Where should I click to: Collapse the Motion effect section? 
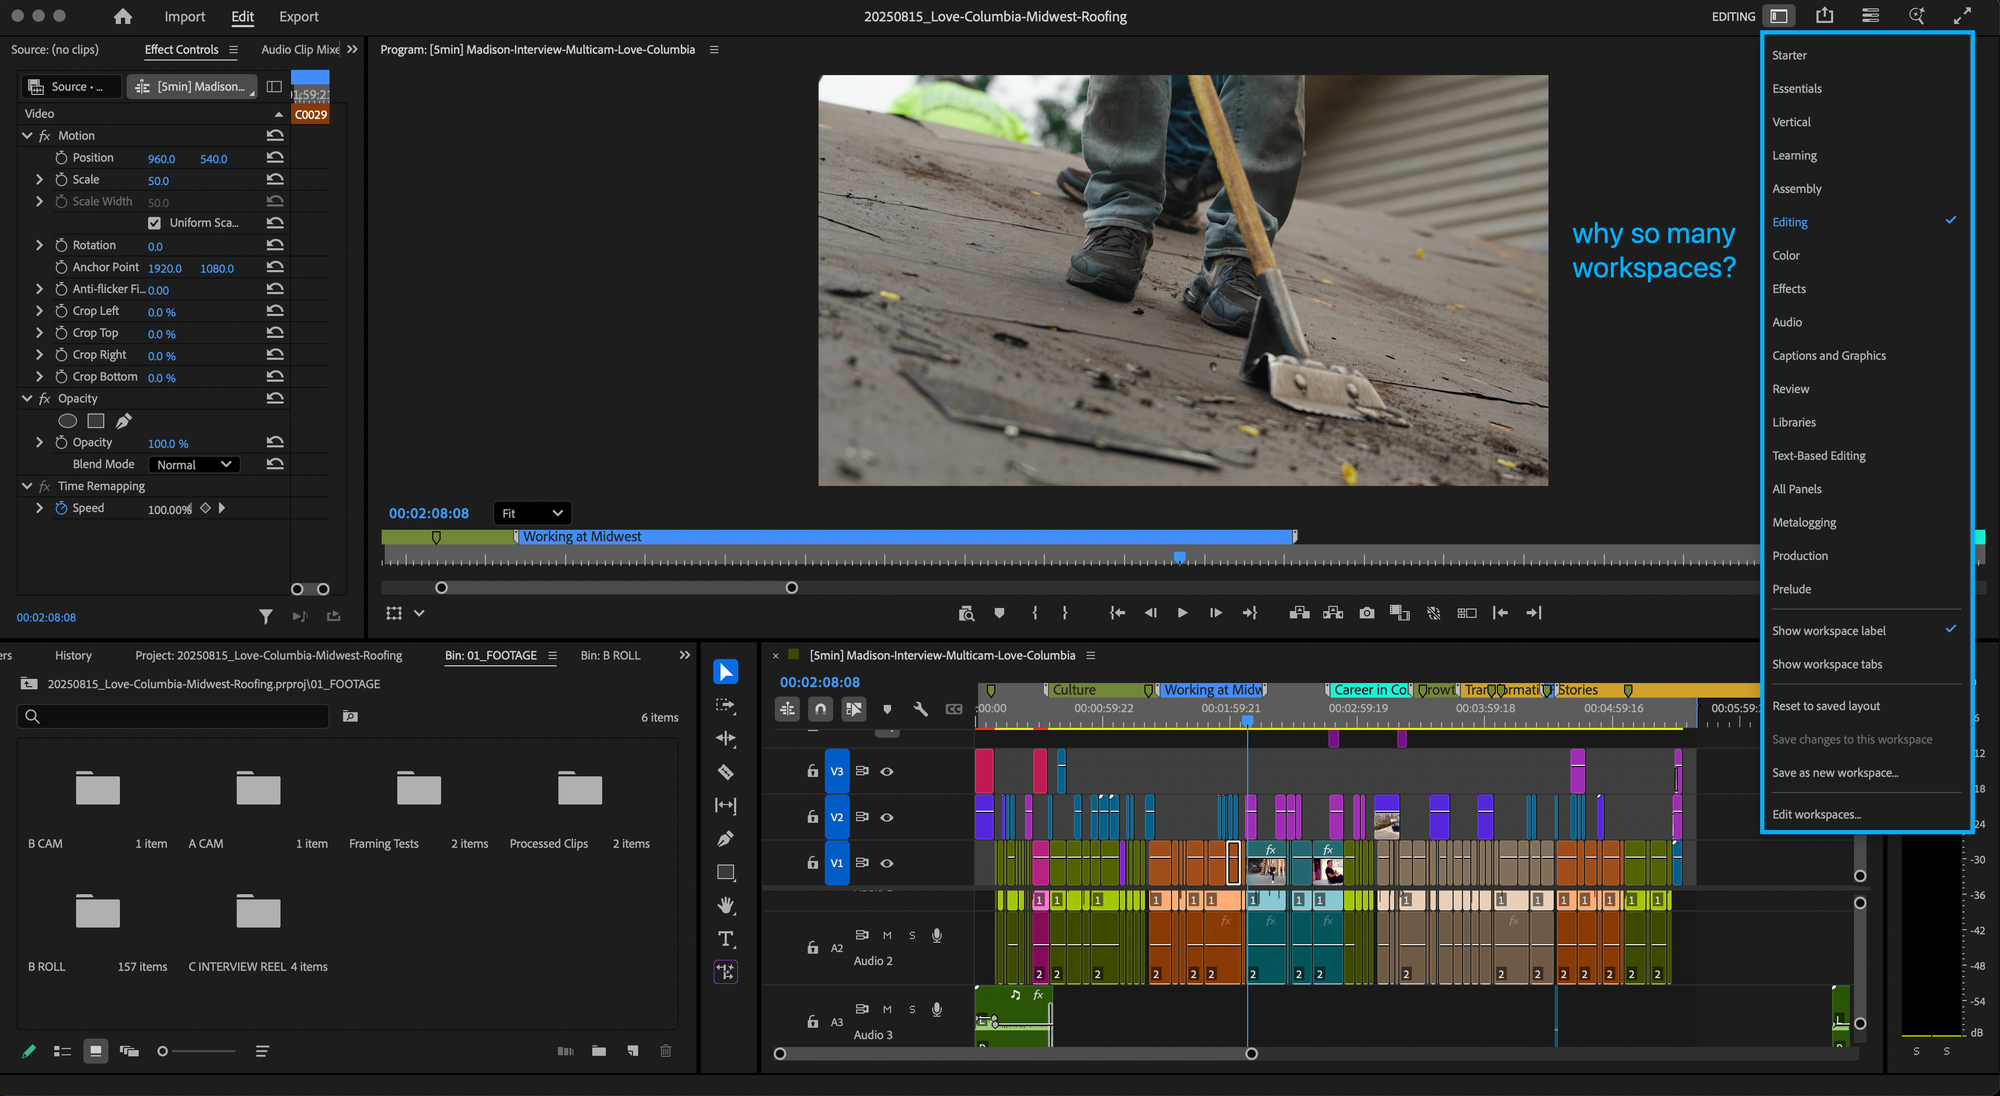[27, 136]
